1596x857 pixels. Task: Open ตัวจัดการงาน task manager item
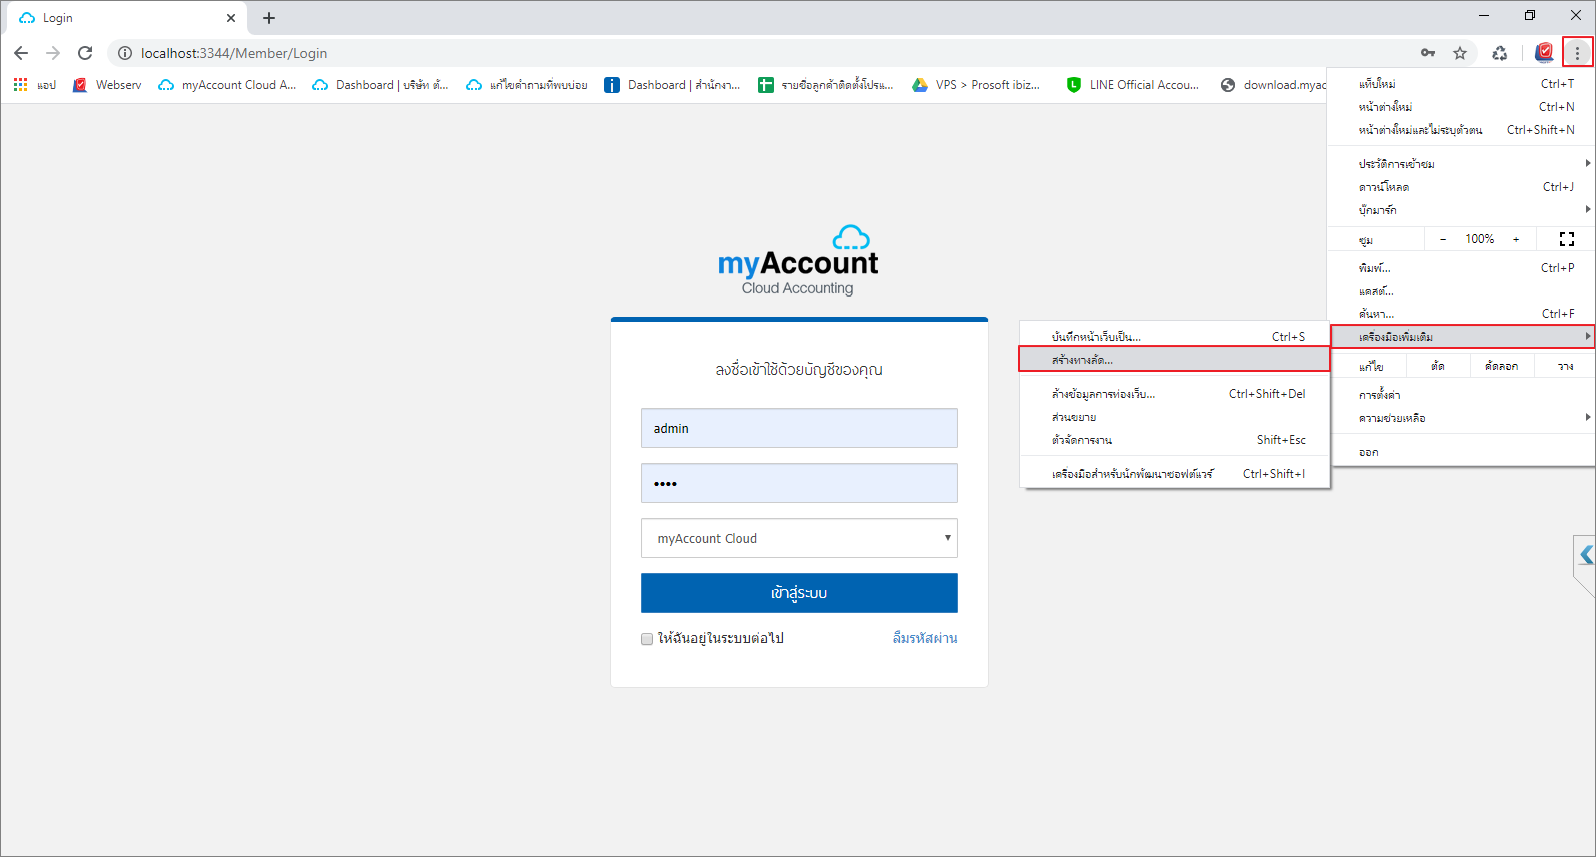tap(1175, 440)
